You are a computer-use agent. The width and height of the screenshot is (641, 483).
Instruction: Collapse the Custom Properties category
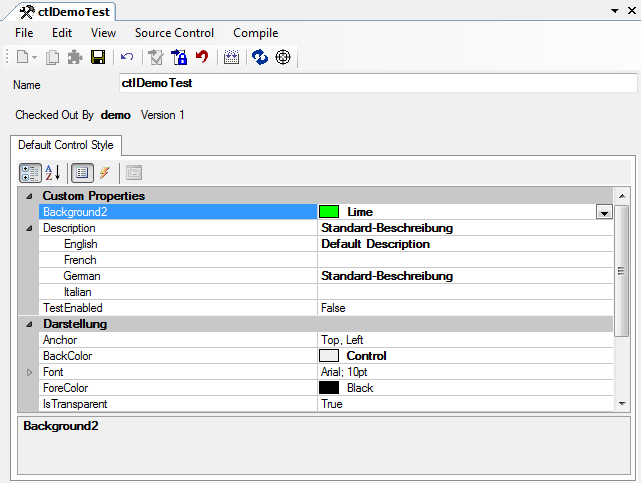(28, 196)
